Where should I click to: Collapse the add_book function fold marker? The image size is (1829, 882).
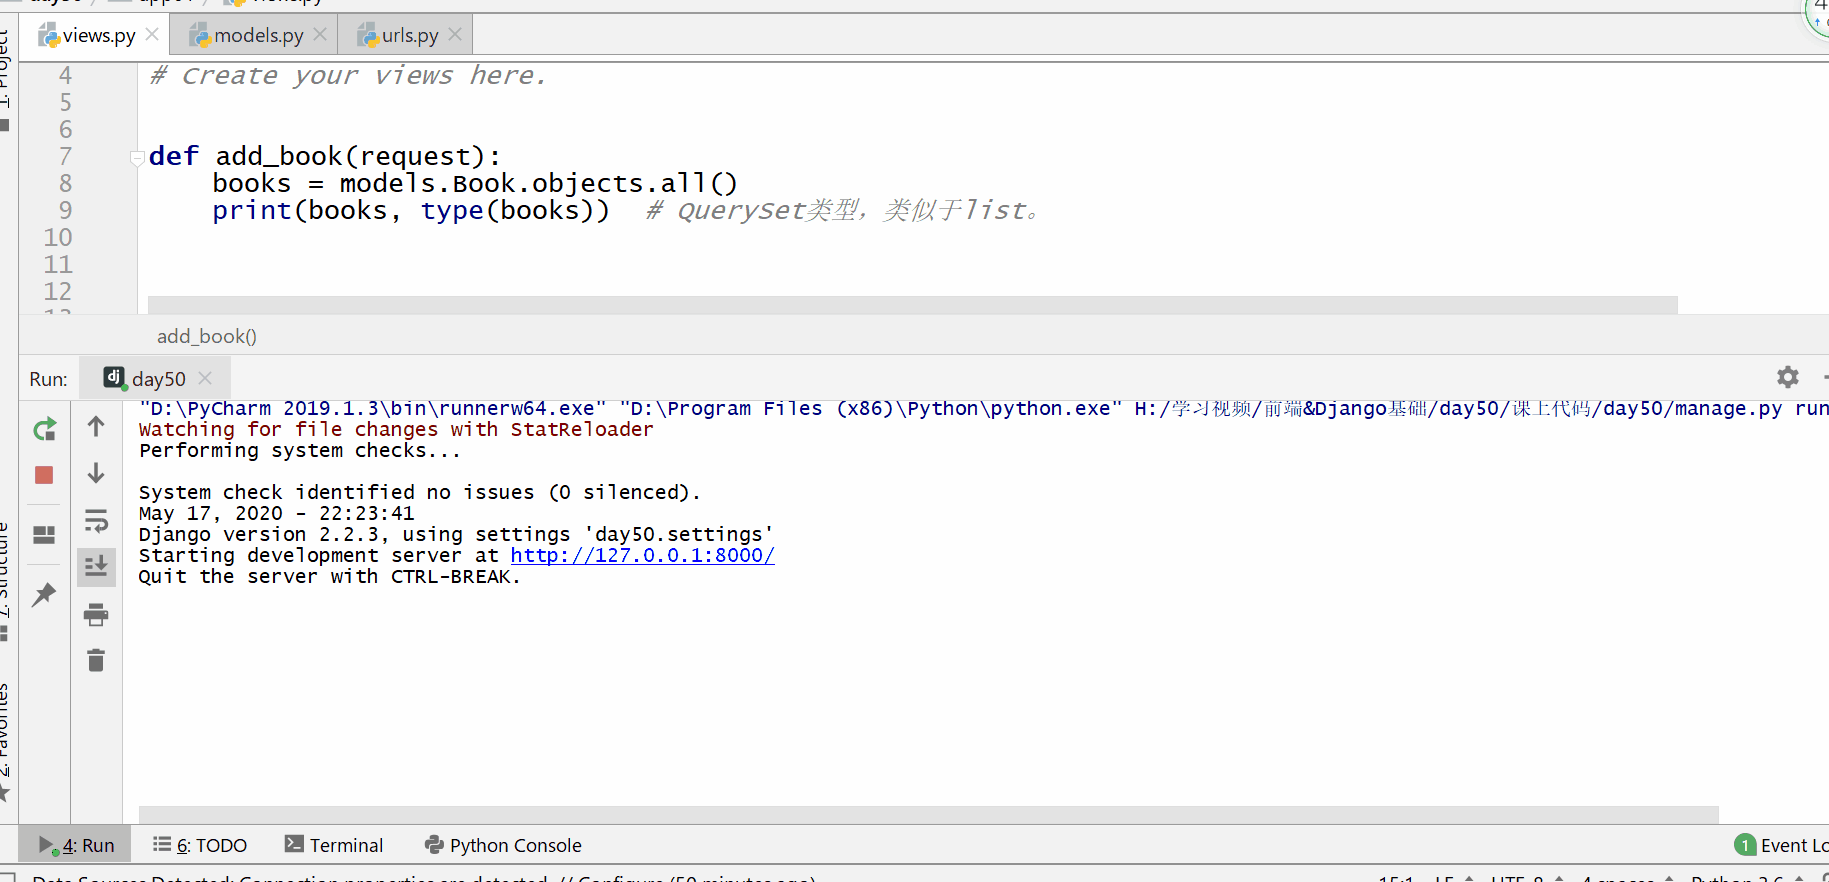137,157
